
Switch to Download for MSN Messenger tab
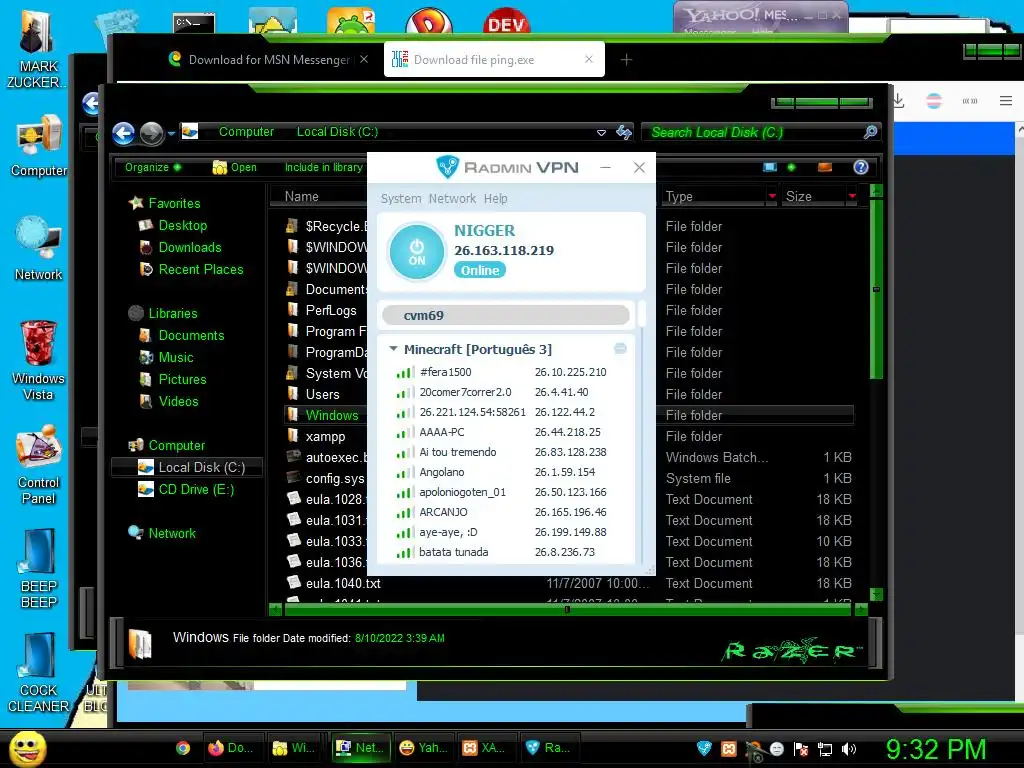click(268, 60)
